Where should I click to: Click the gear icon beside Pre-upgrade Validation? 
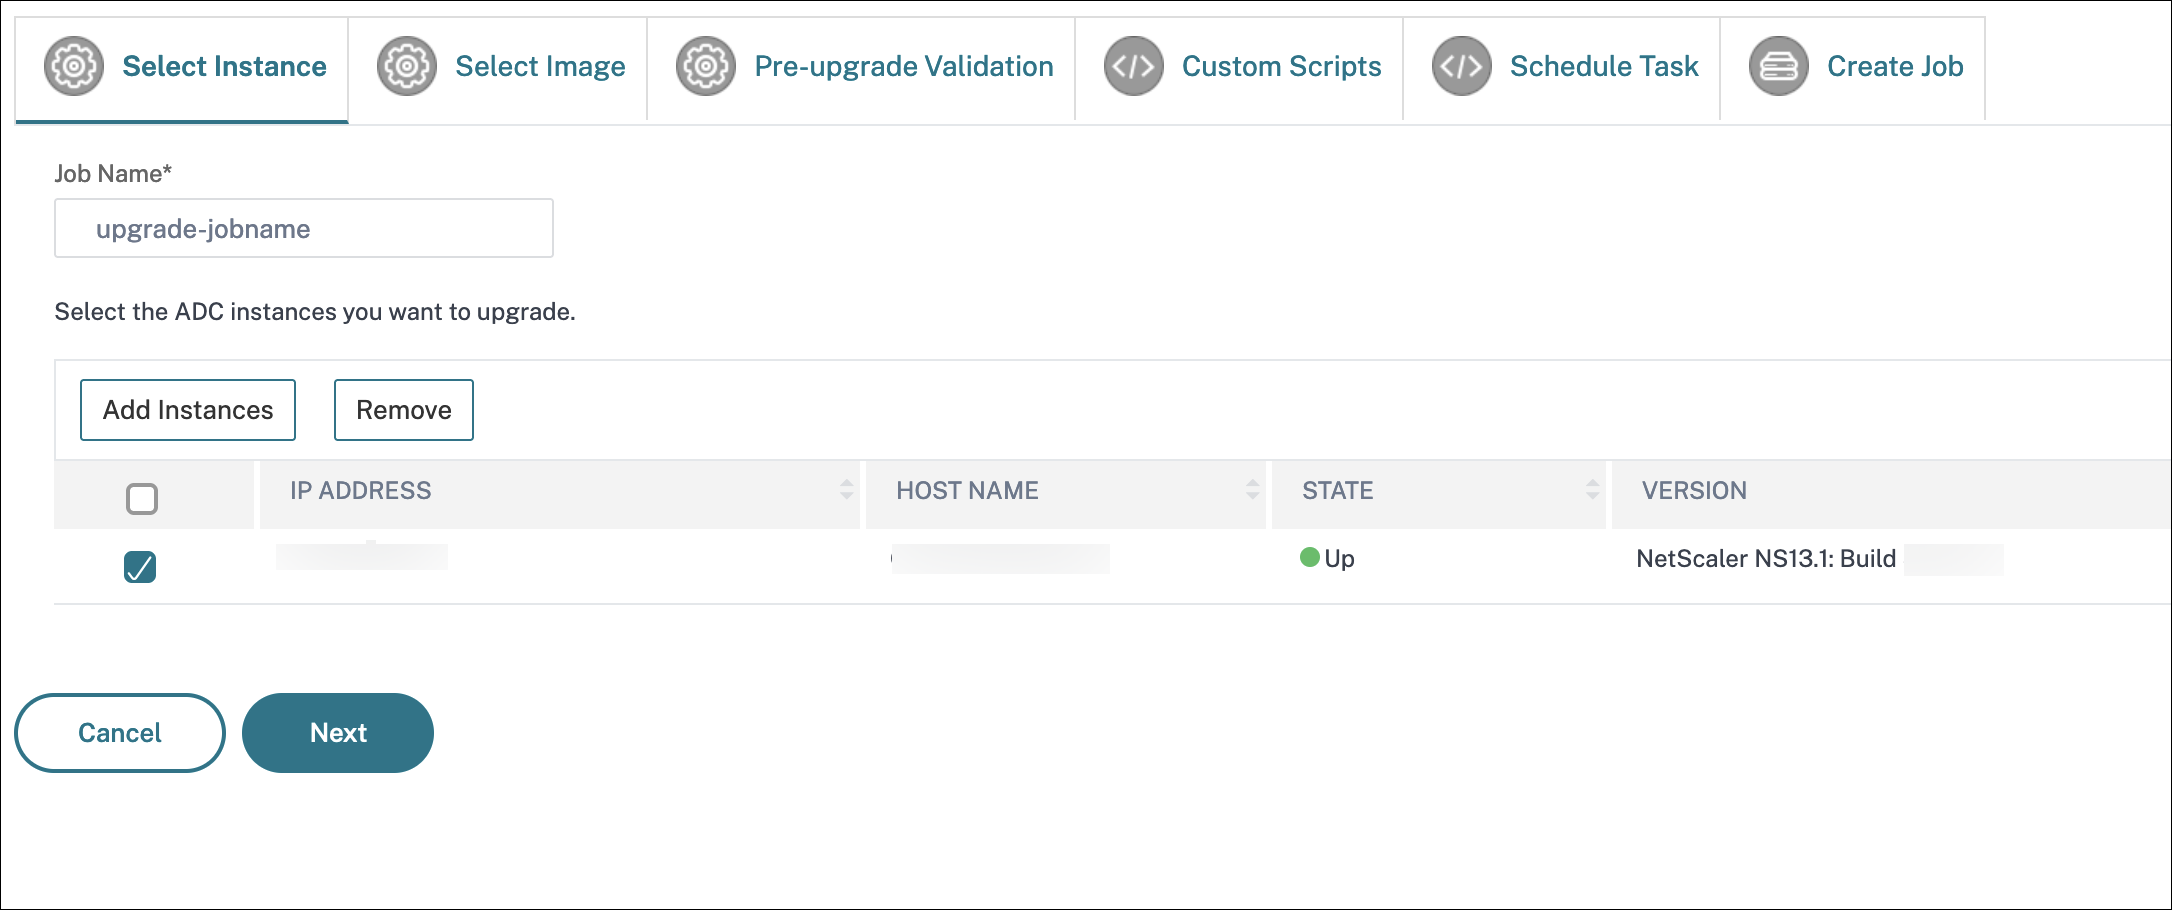point(706,66)
